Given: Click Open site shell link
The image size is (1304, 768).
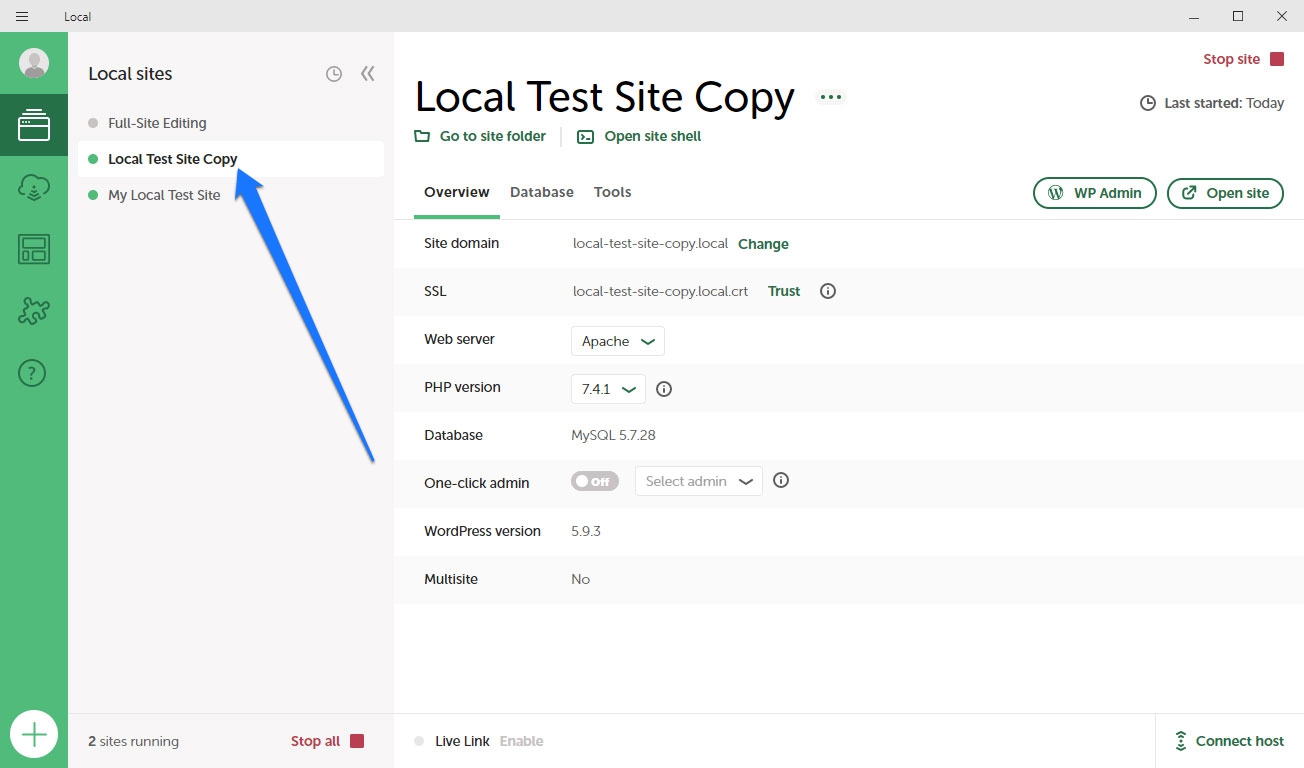Looking at the screenshot, I should pos(653,136).
